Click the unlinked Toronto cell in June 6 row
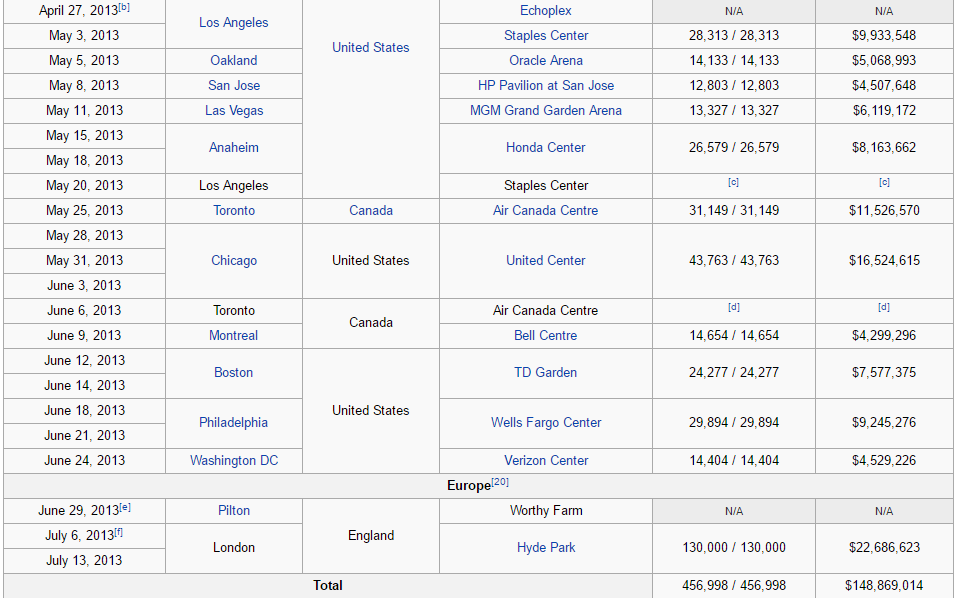Image resolution: width=970 pixels, height=598 pixels. click(234, 310)
